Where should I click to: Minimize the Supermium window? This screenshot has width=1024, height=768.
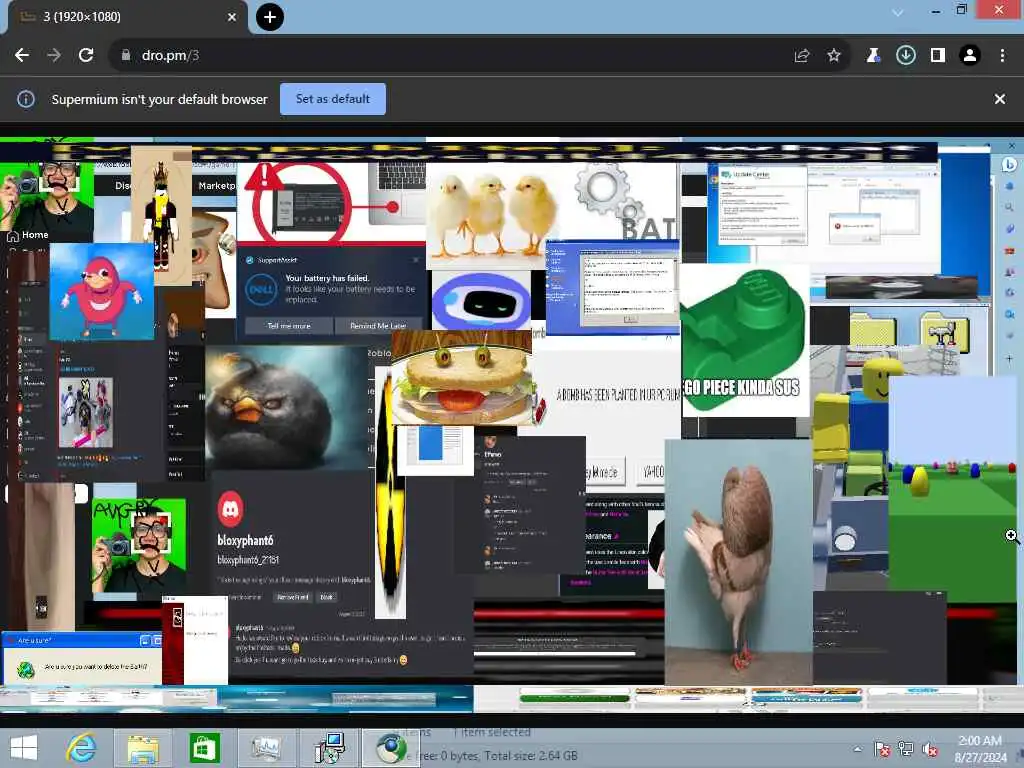936,10
